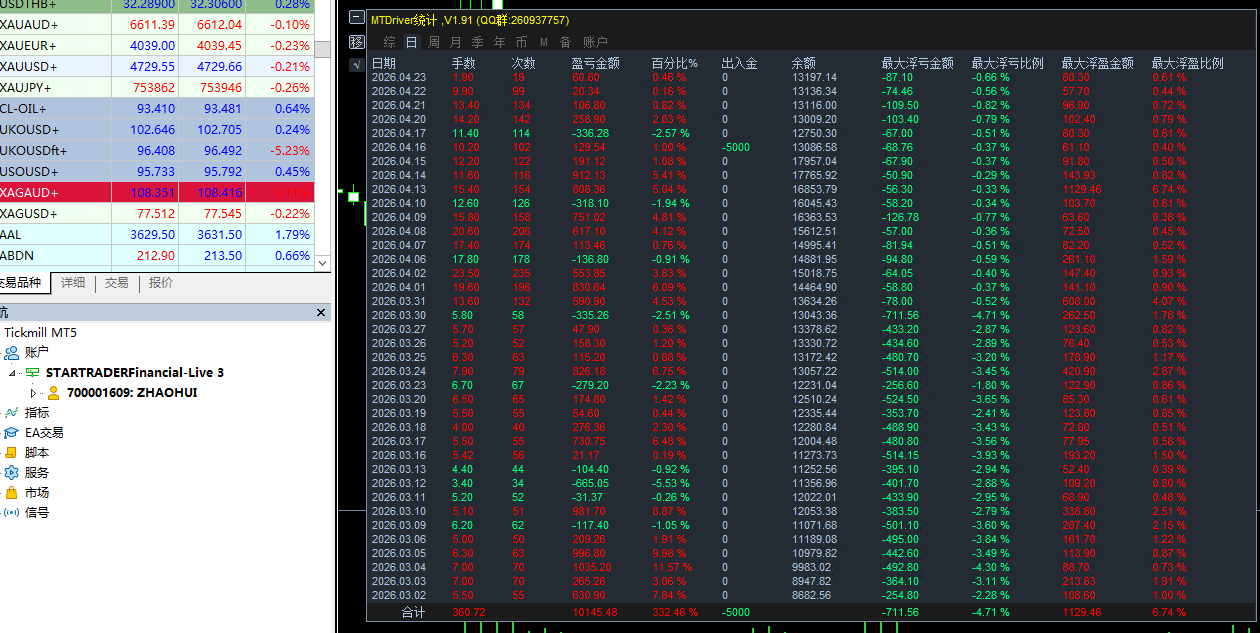Select the 指标 tree item label
1260x633 pixels.
pyautogui.click(x=37, y=412)
